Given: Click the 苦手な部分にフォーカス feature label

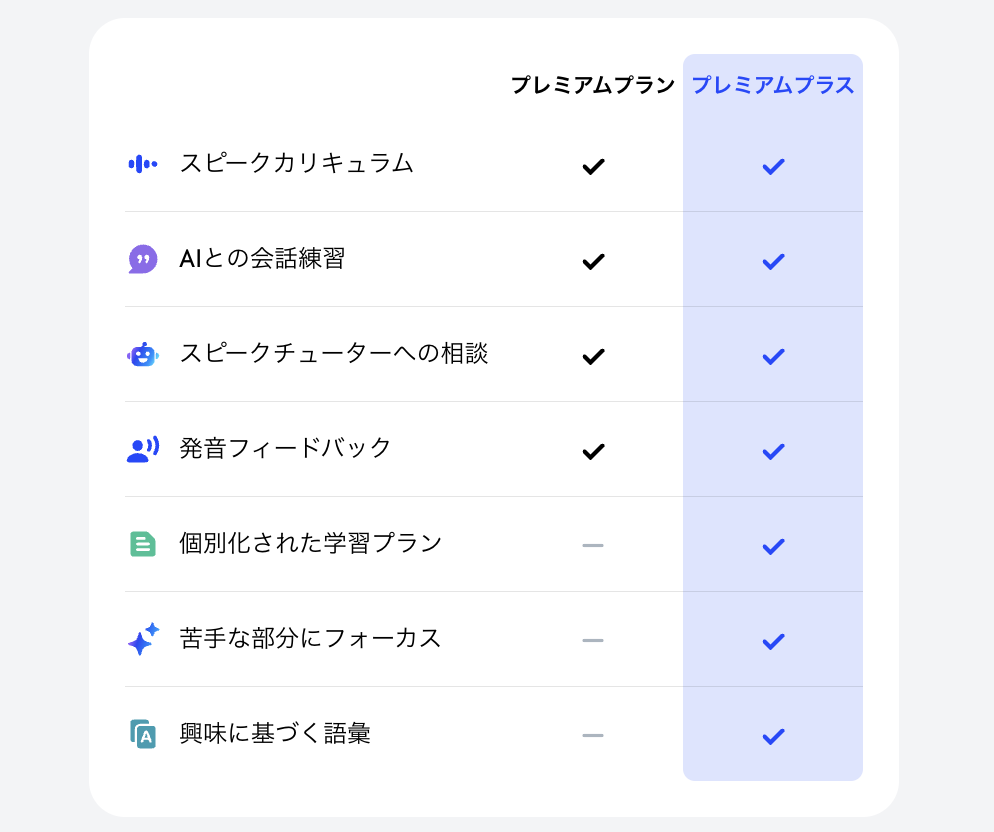Looking at the screenshot, I should (310, 638).
